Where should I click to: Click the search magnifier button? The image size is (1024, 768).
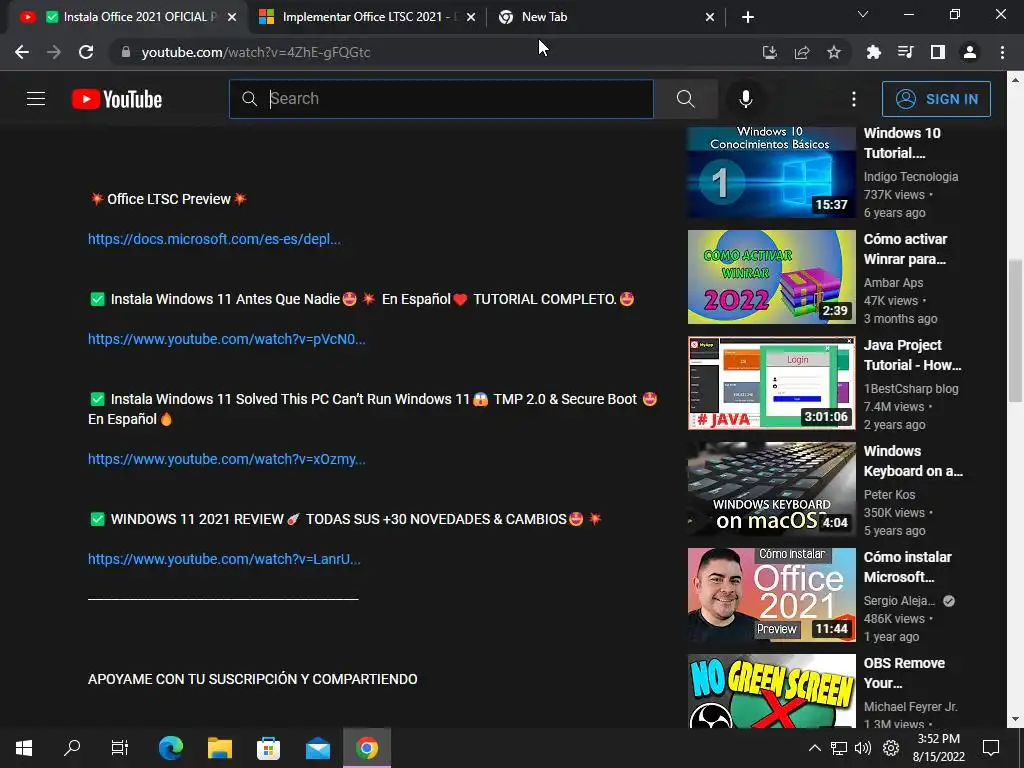tap(685, 99)
